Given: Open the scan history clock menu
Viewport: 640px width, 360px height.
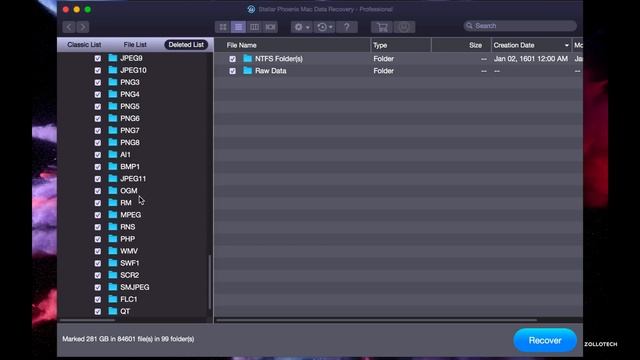Looking at the screenshot, I should pyautogui.click(x=325, y=27).
